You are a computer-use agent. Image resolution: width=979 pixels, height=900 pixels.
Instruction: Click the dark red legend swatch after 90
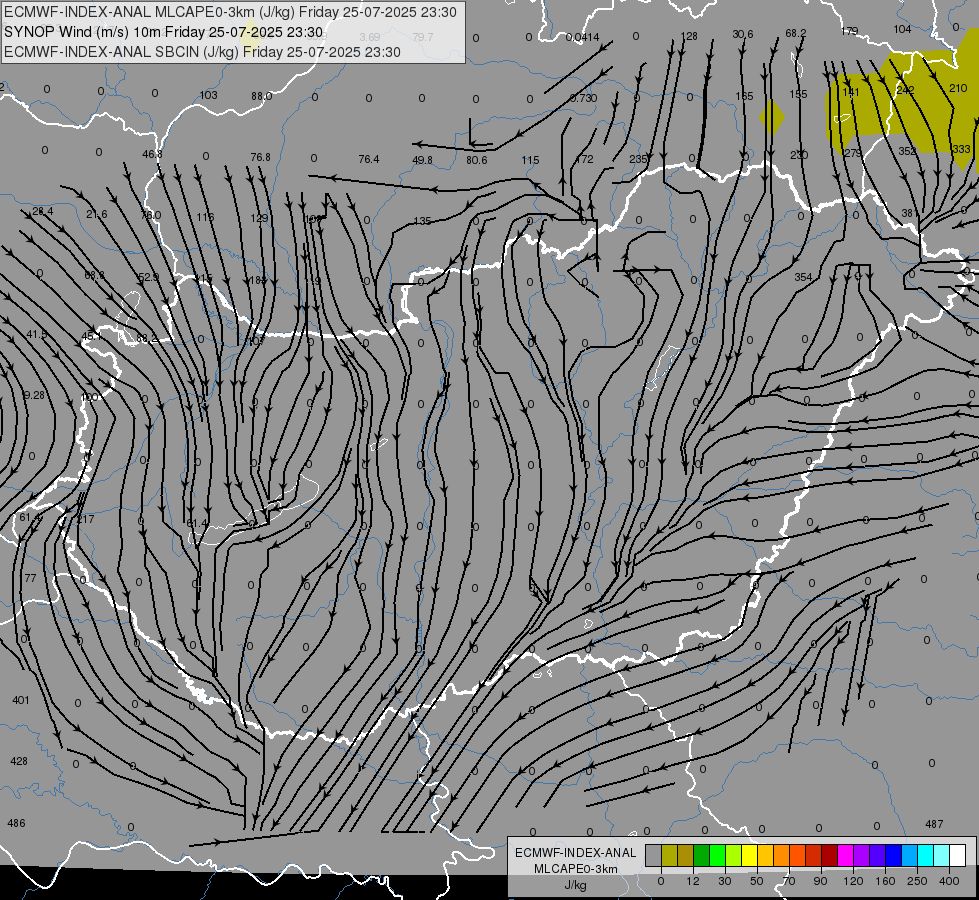coord(830,855)
